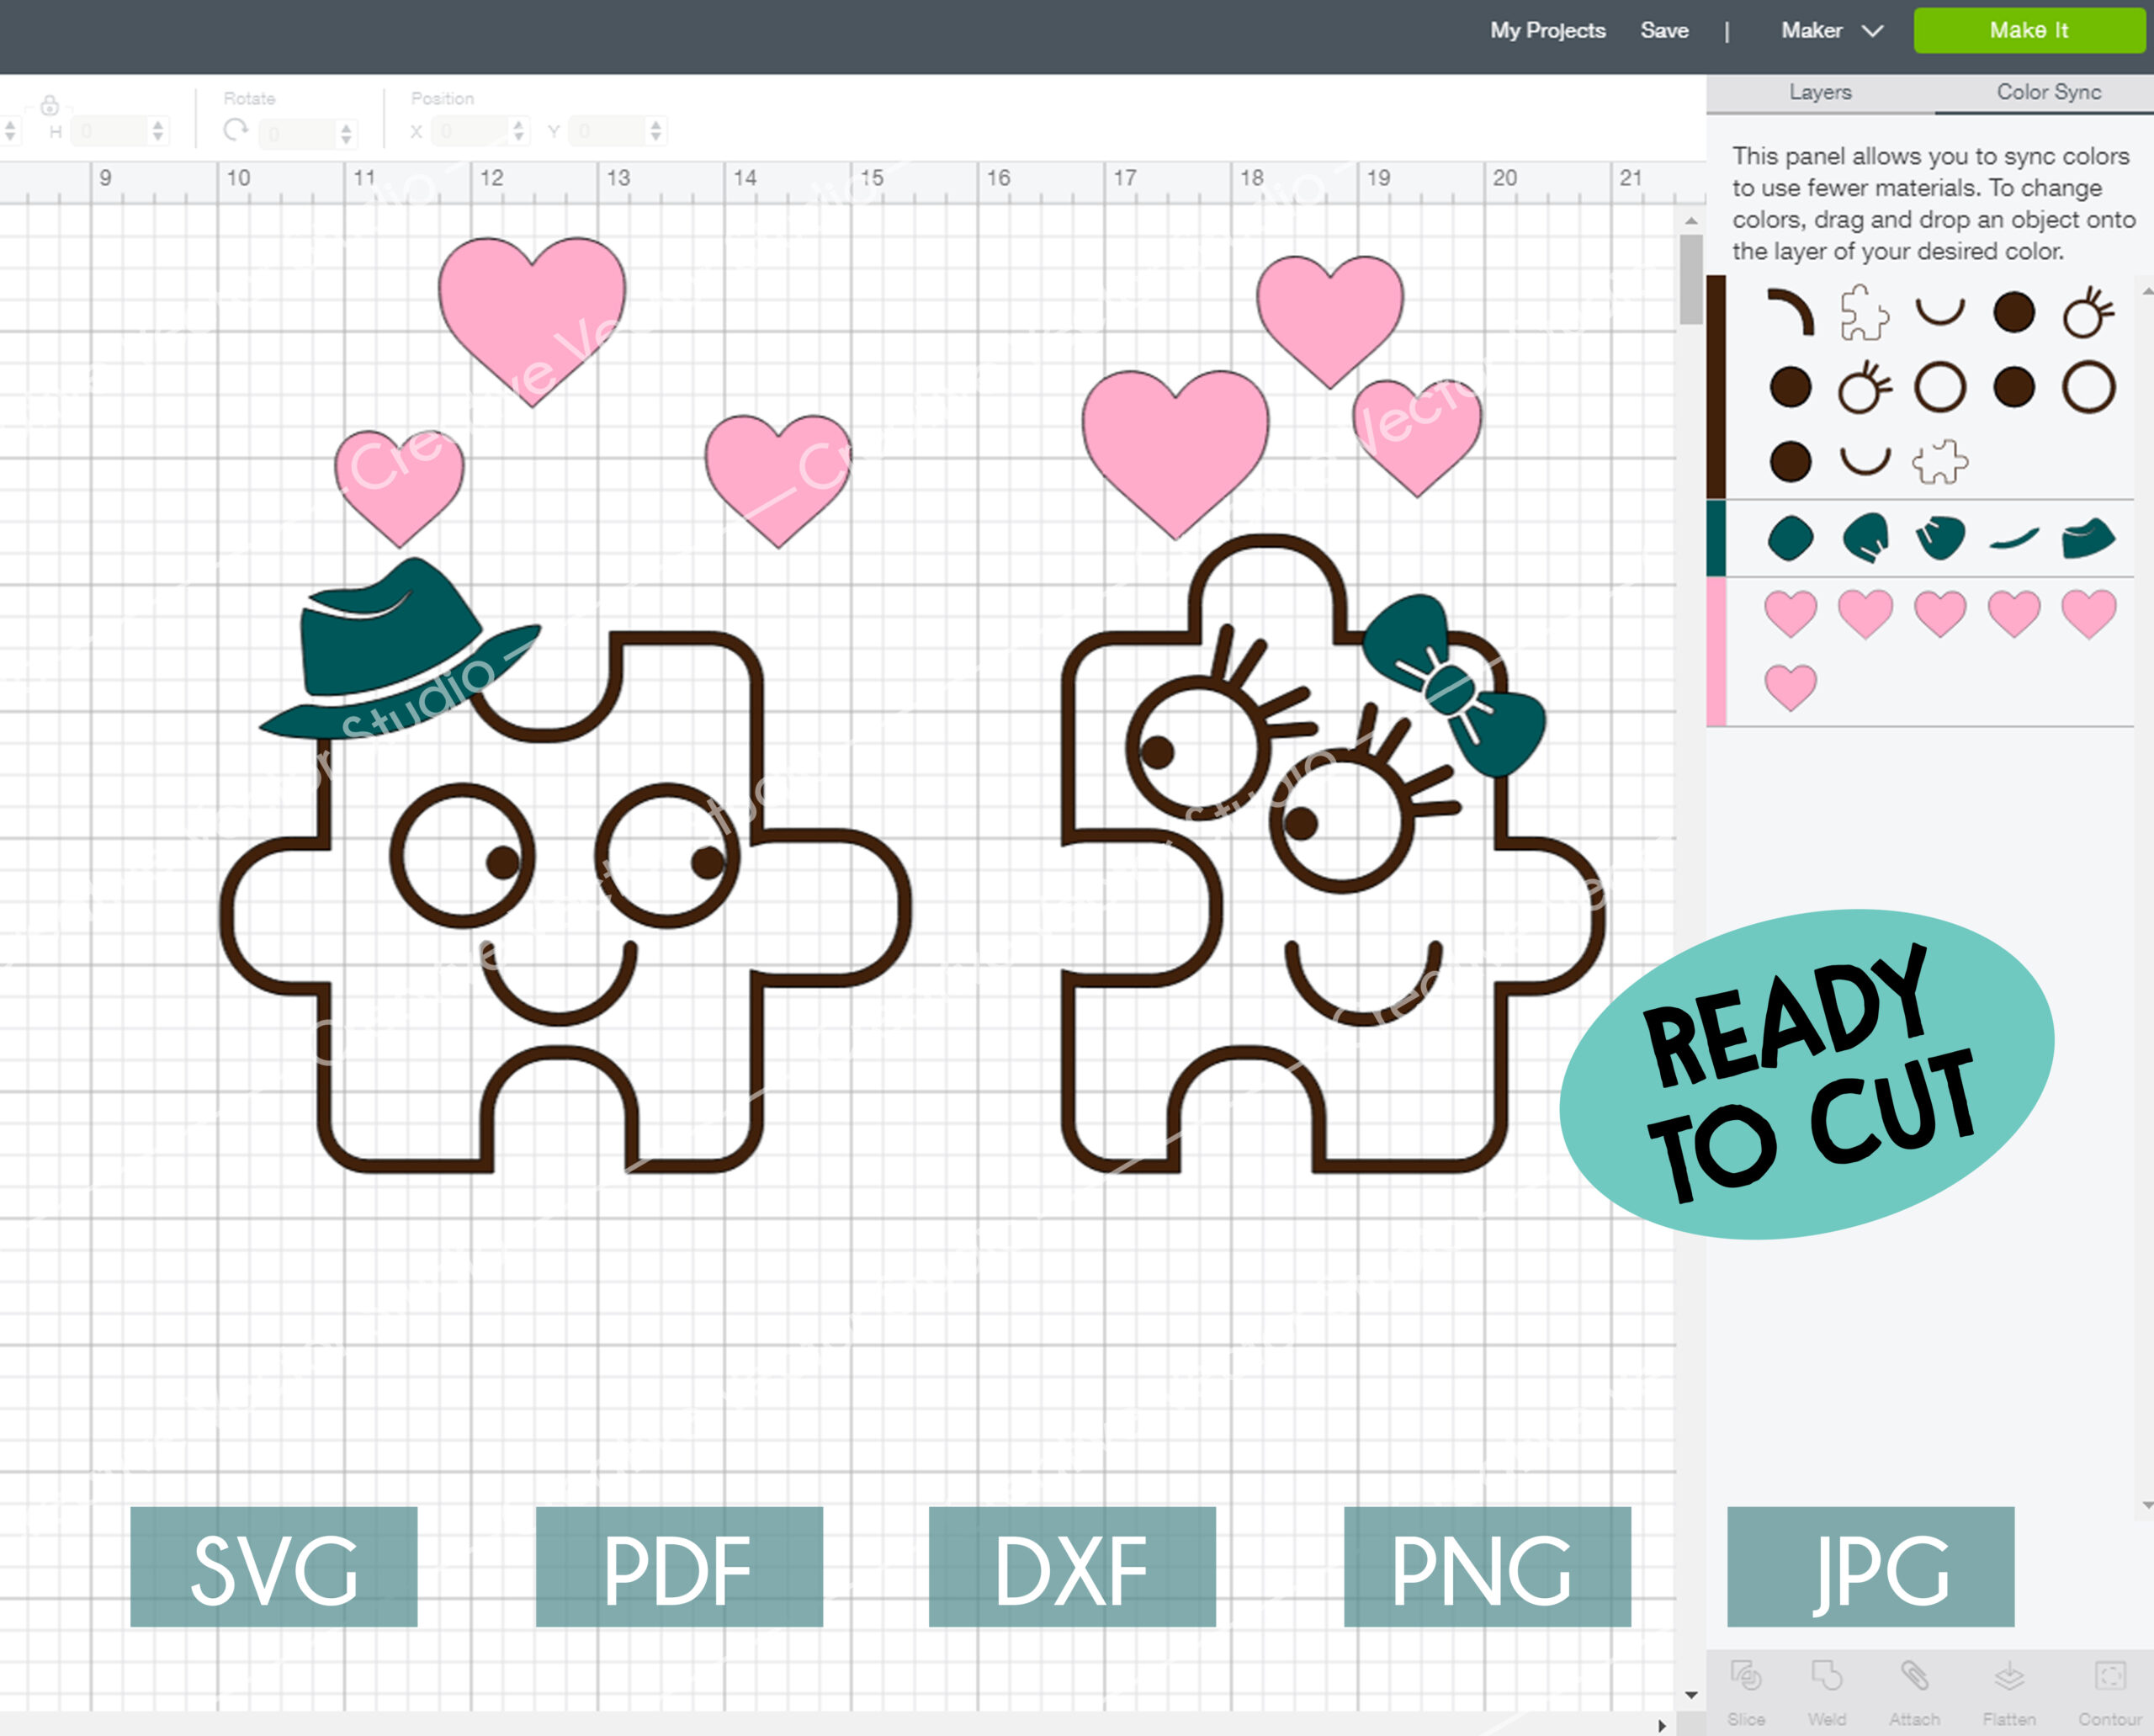This screenshot has width=2154, height=1736.
Task: Click the Color Sync panel scroll up arrow
Action: coord(2146,291)
